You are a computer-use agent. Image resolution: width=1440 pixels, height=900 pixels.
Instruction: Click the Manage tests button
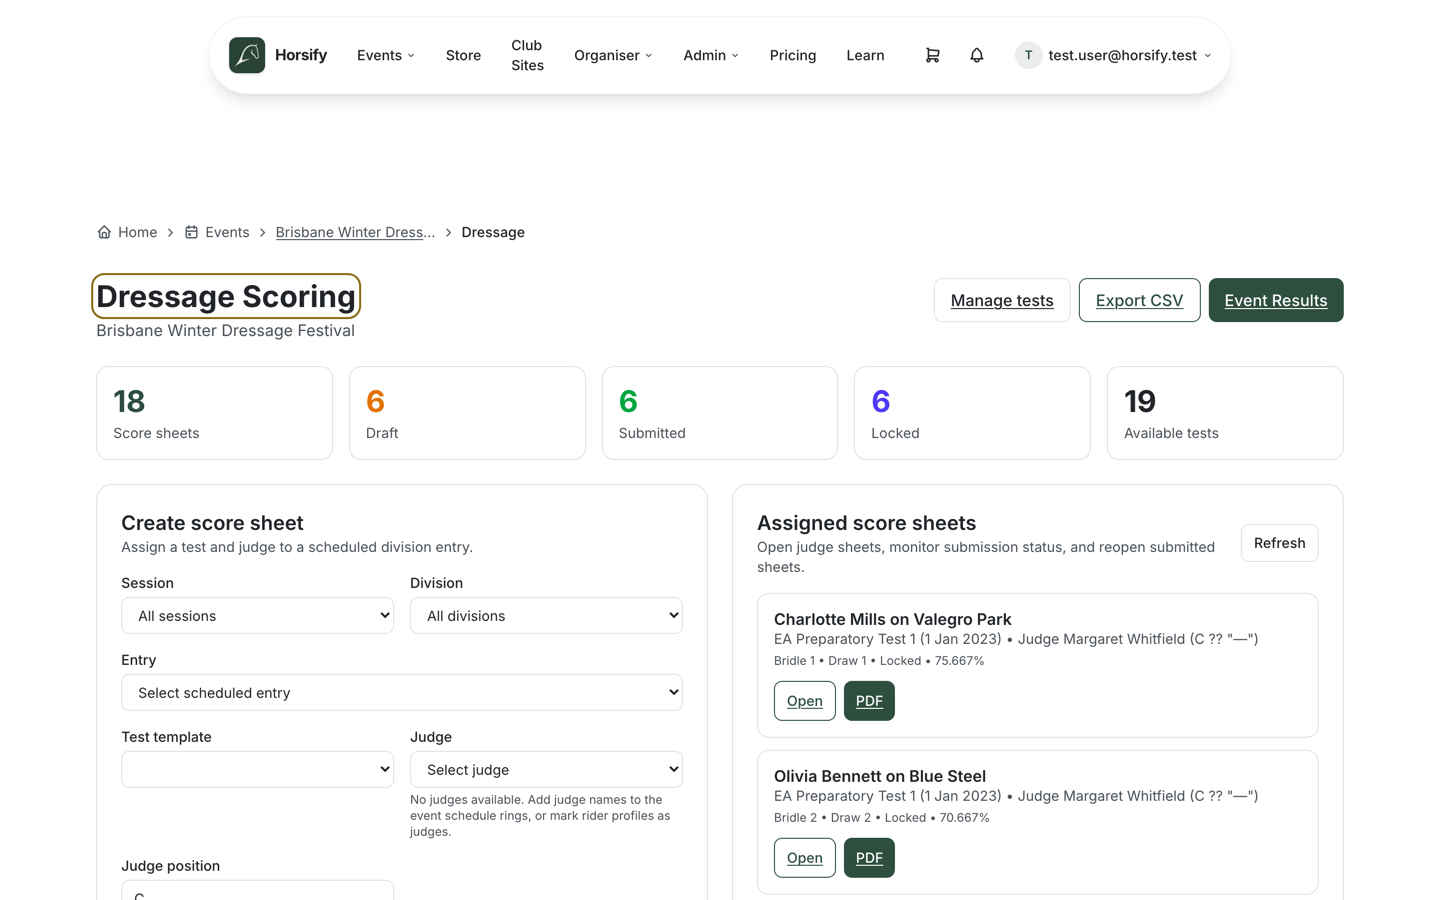pyautogui.click(x=1002, y=300)
